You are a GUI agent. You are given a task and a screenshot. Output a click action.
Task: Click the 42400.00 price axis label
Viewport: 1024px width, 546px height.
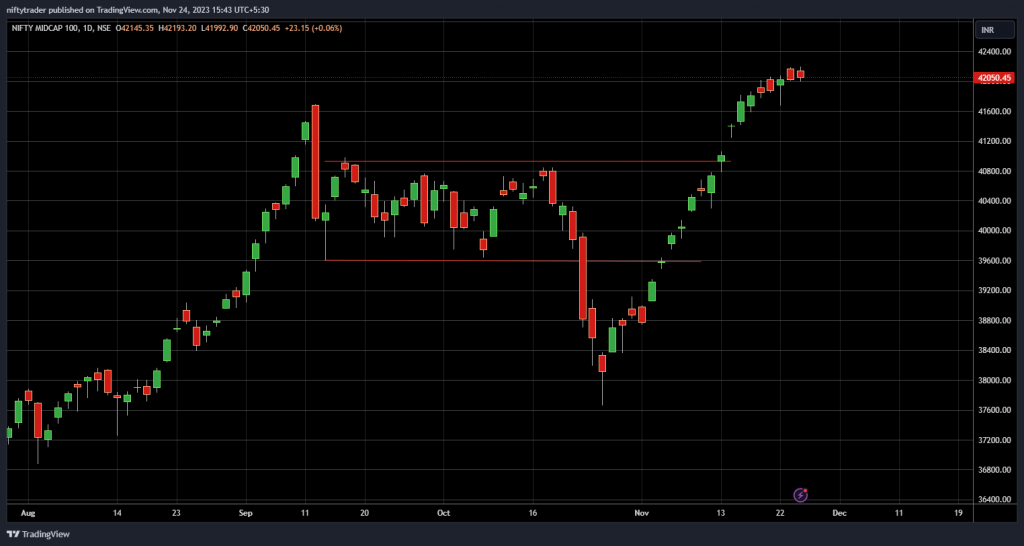click(995, 52)
